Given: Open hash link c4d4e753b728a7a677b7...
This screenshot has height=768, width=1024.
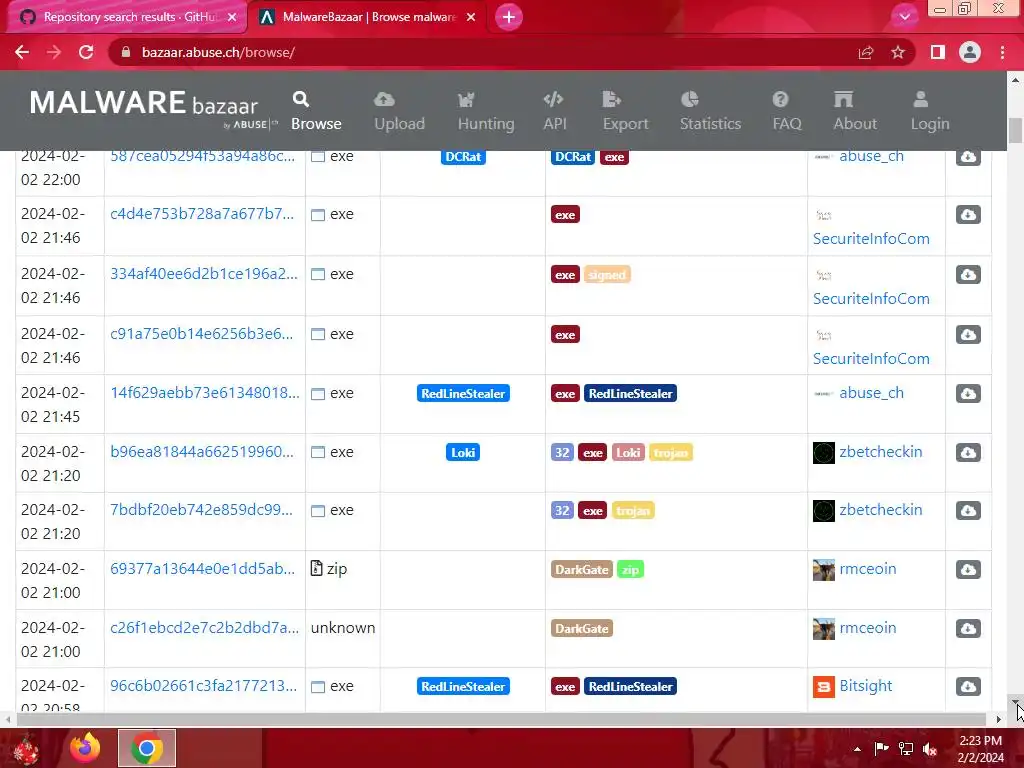Looking at the screenshot, I should [202, 214].
